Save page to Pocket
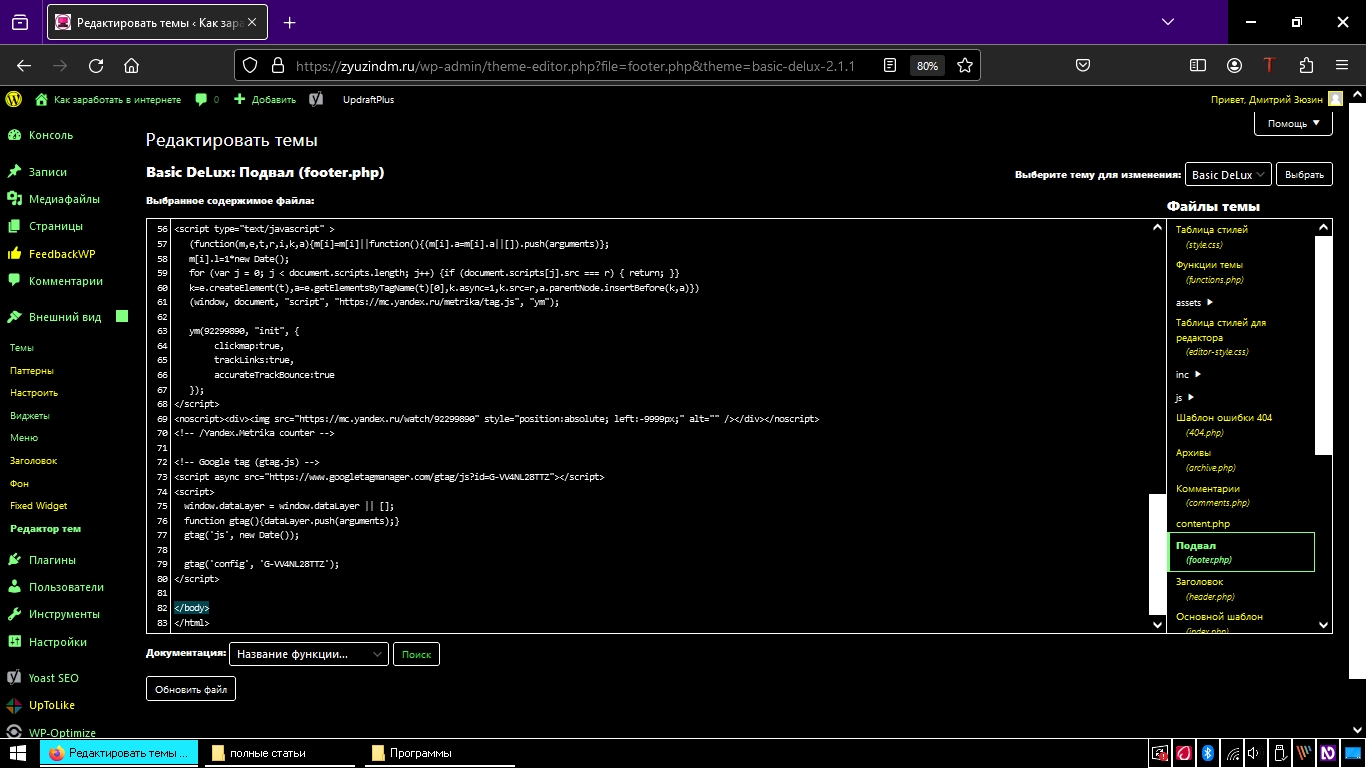The image size is (1366, 768). (1083, 66)
